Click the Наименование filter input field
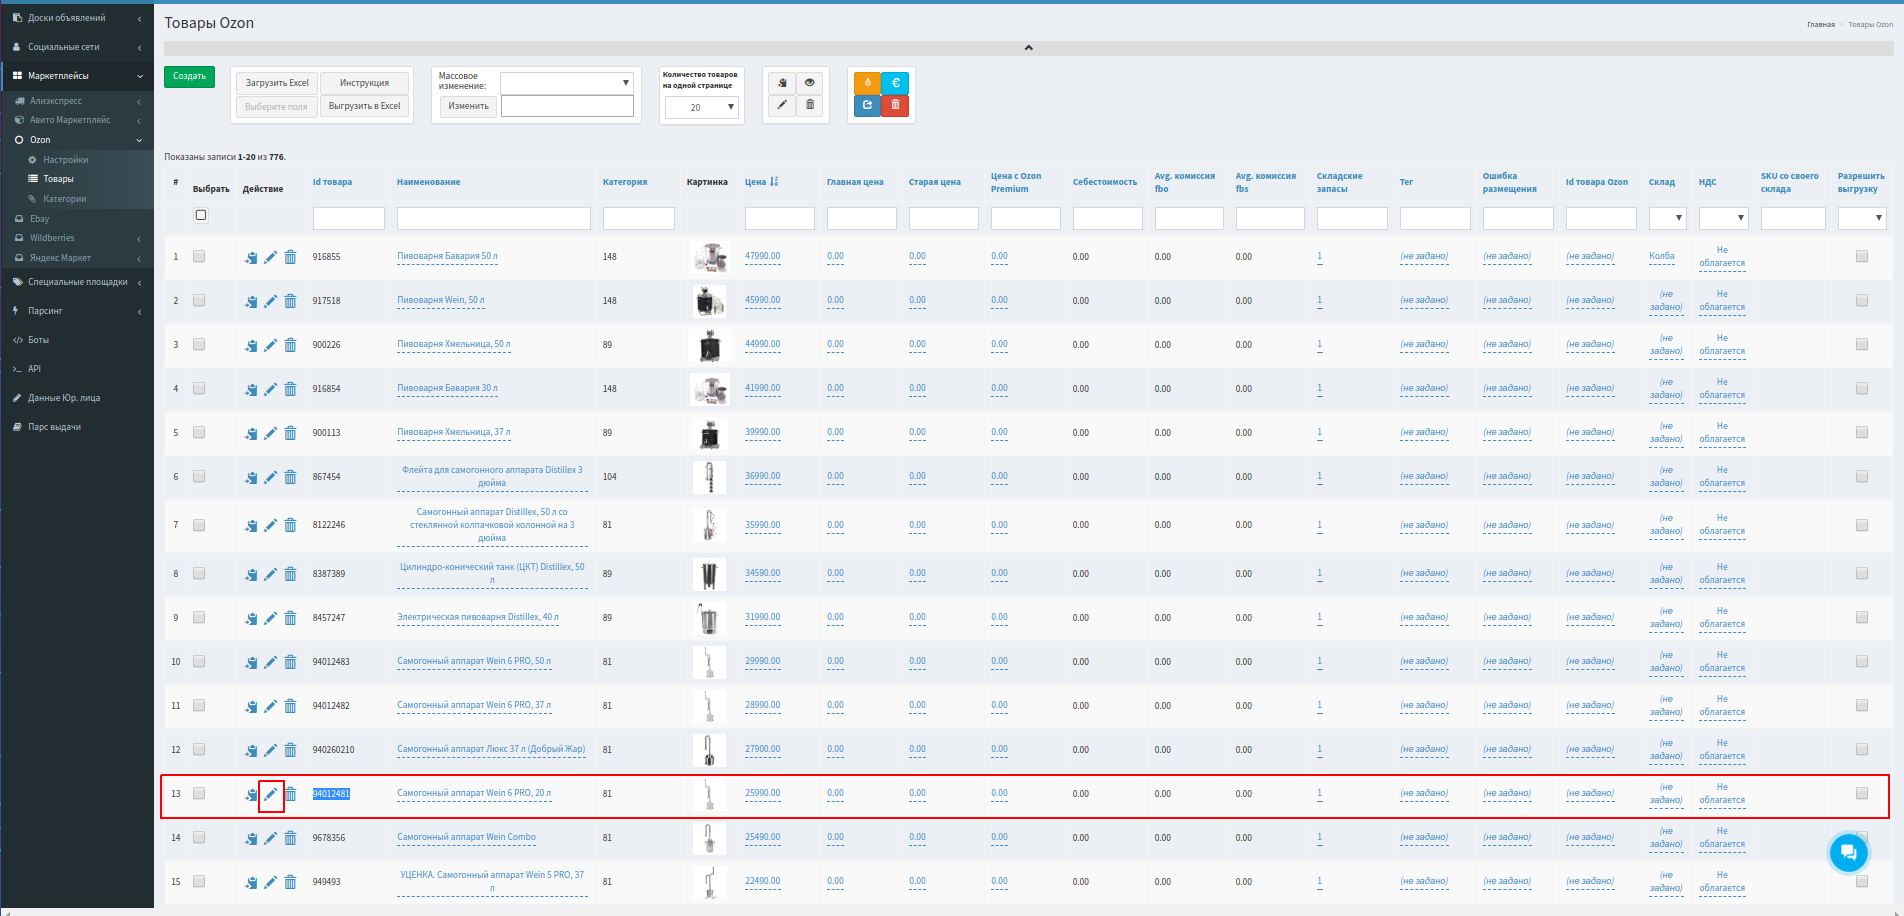This screenshot has width=1904, height=916. pos(494,218)
